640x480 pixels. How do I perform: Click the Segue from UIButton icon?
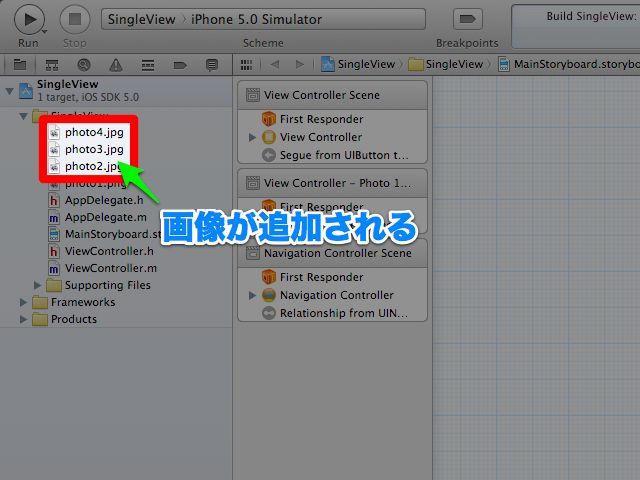268,155
